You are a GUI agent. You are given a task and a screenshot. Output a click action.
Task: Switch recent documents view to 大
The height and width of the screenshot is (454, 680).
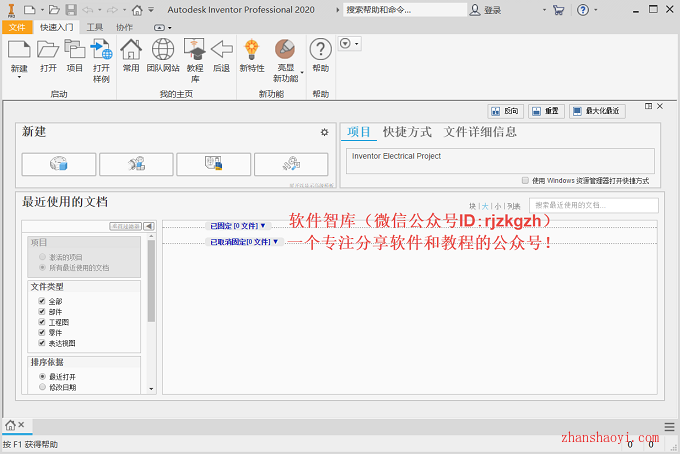[x=485, y=206]
